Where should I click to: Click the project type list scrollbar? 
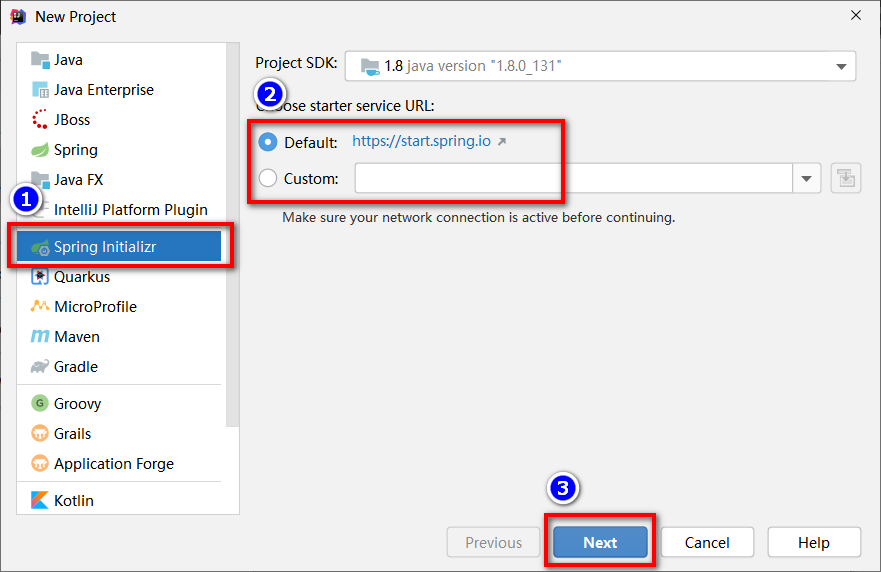coord(233,235)
